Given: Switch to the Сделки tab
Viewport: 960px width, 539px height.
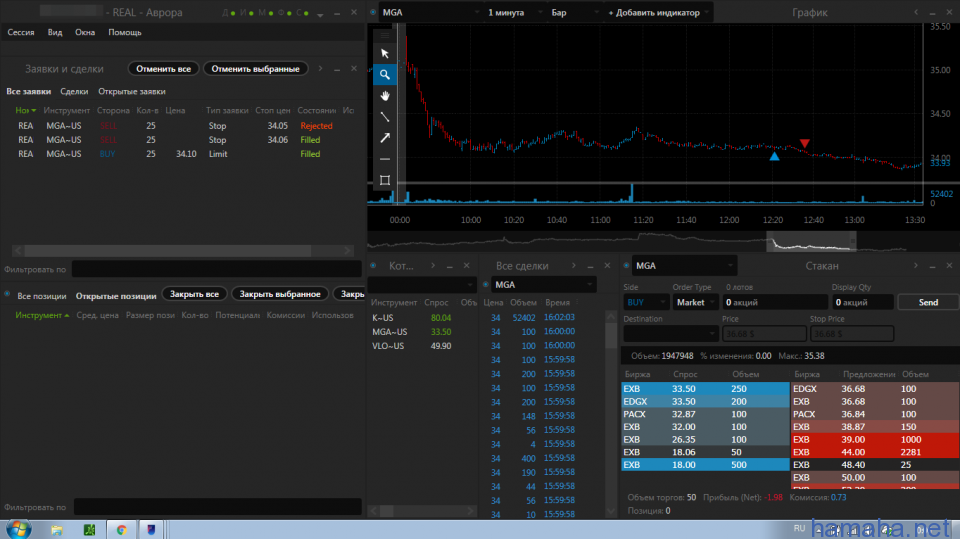Looking at the screenshot, I should click(74, 91).
